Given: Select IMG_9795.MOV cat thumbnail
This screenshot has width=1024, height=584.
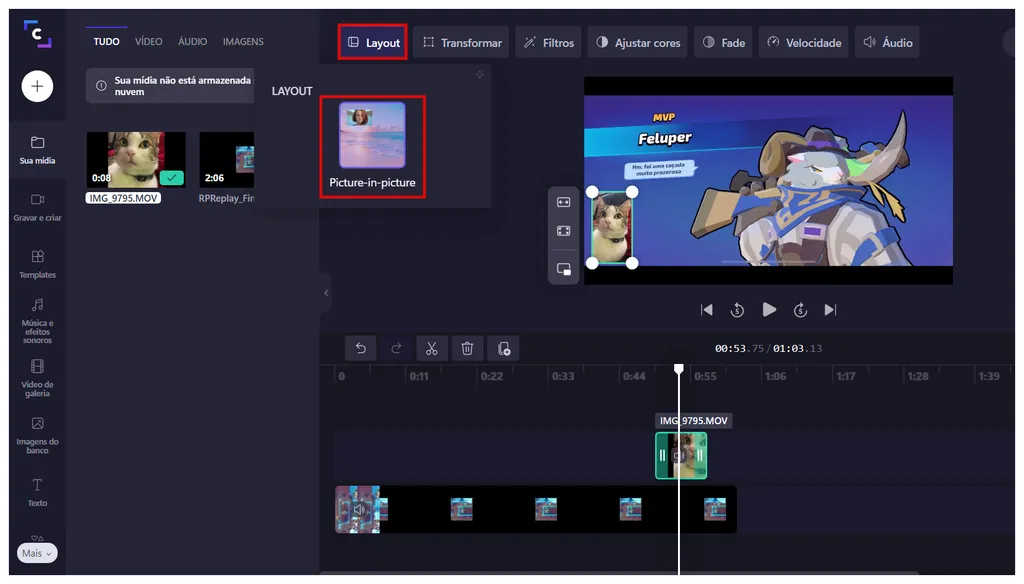Looking at the screenshot, I should (136, 159).
